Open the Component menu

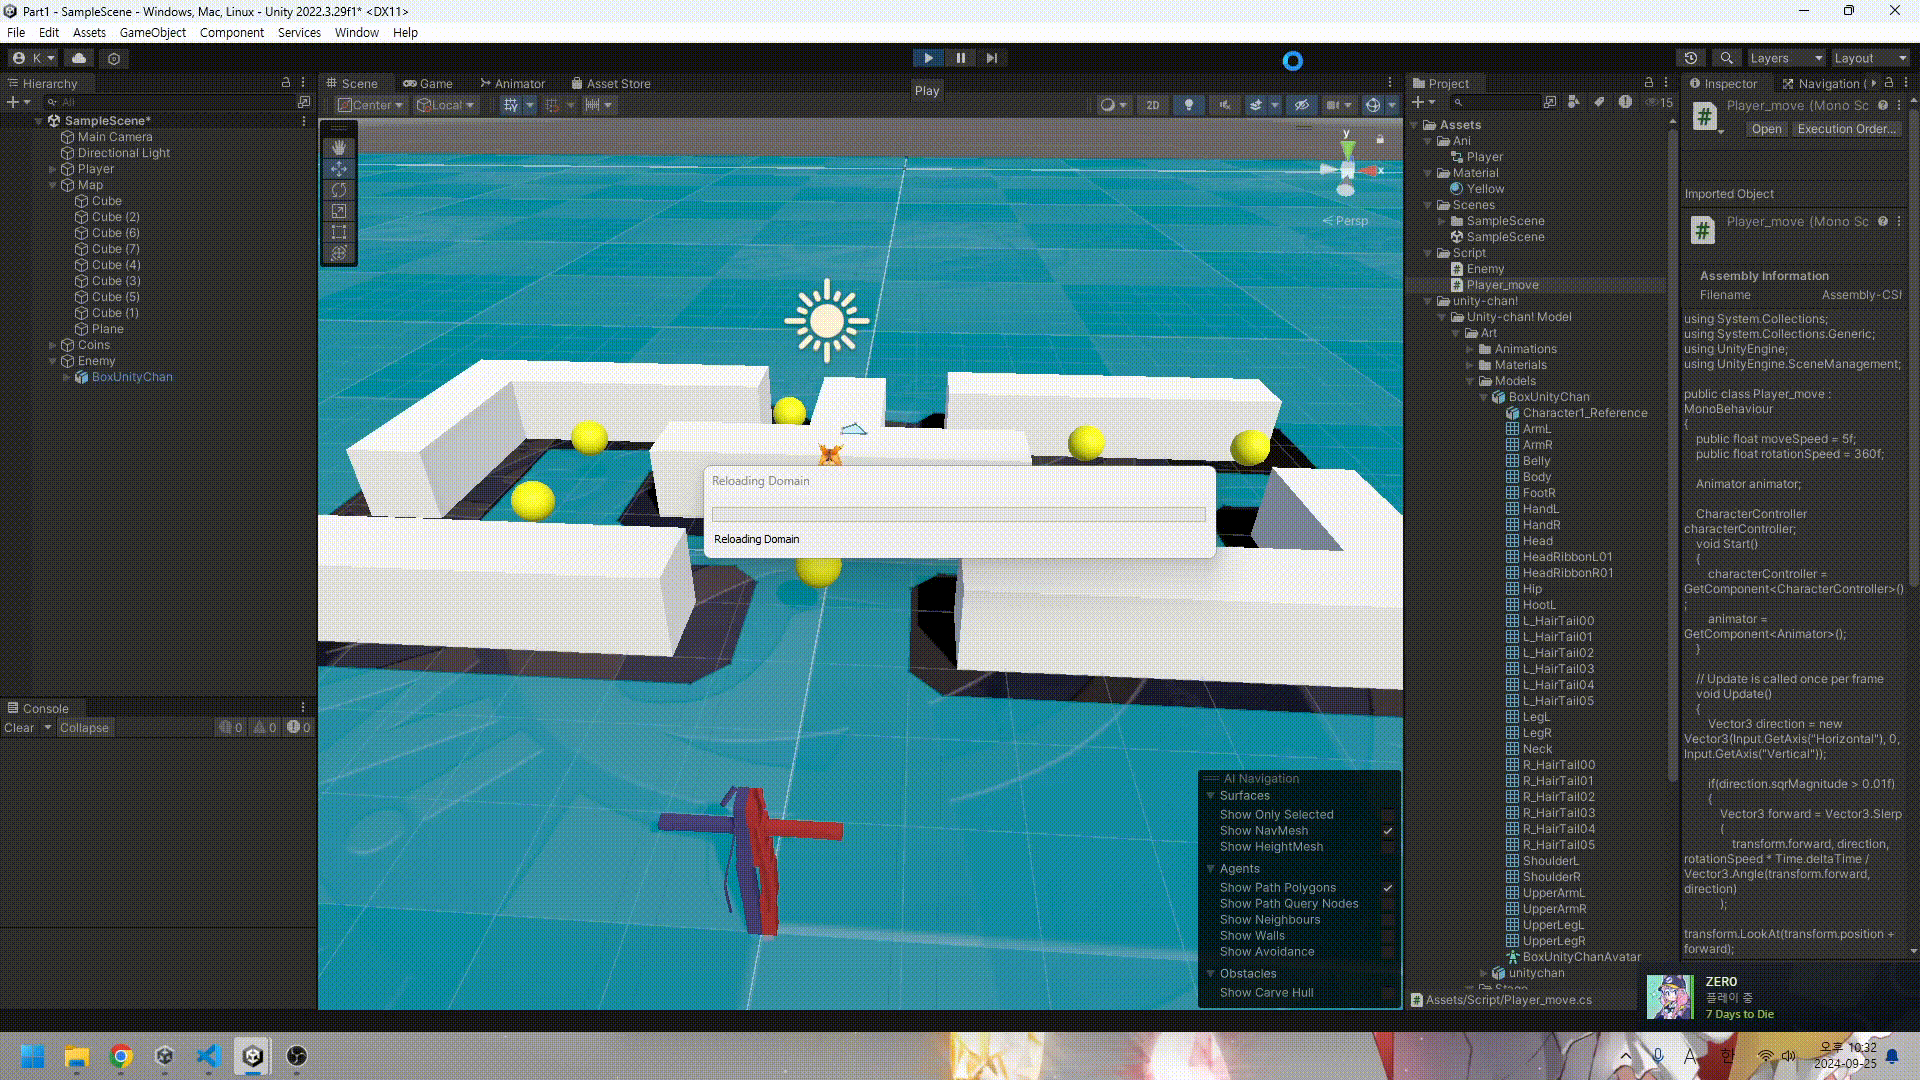pyautogui.click(x=232, y=33)
